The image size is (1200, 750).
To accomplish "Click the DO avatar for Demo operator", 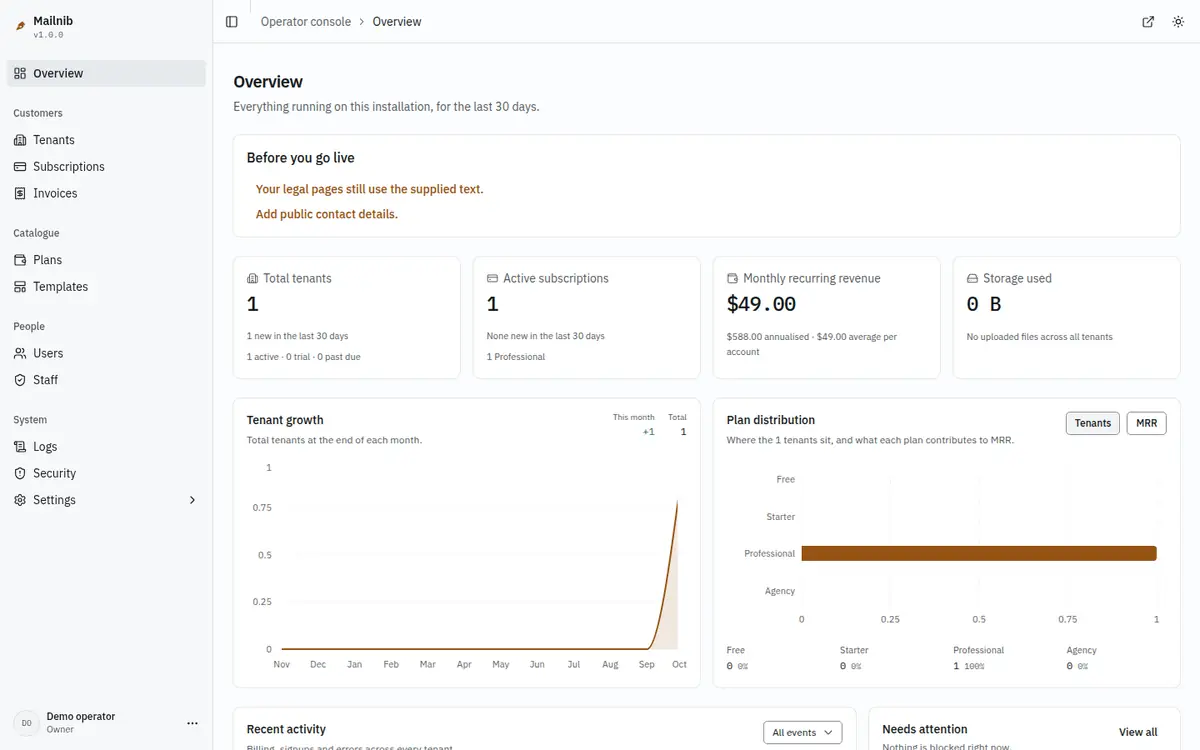I will pos(26,723).
